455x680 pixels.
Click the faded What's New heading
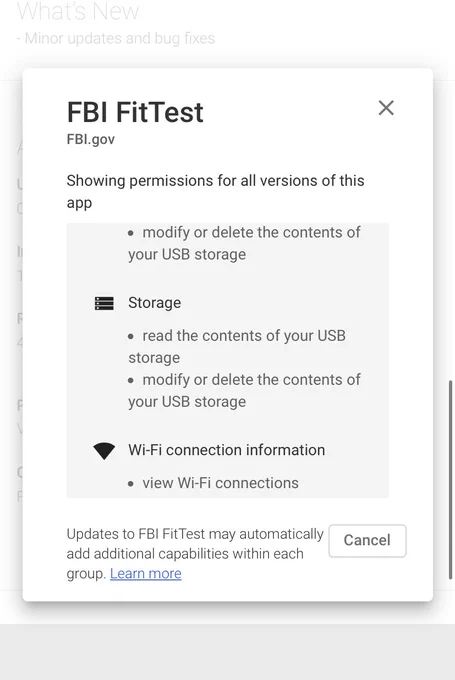tap(78, 12)
